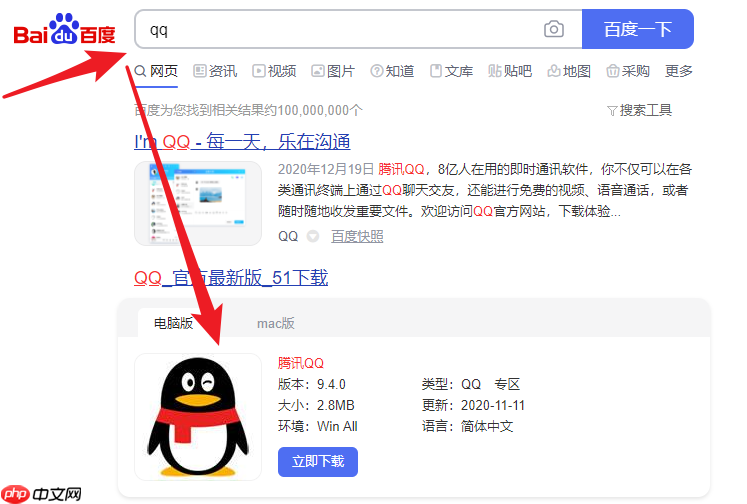The width and height of the screenshot is (747, 504).
Task: Go to the 贴吧 tab
Action: 510,71
